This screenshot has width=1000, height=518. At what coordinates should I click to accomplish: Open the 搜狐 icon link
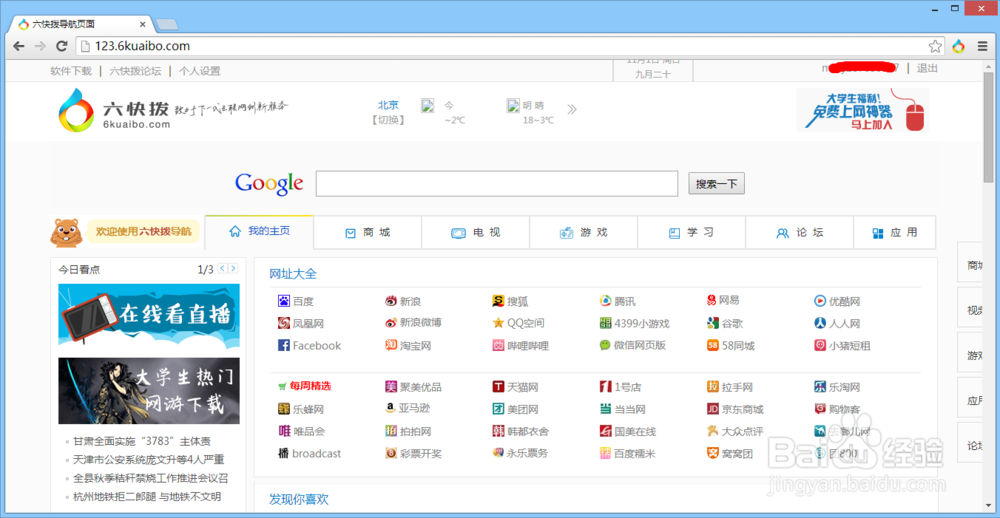498,301
